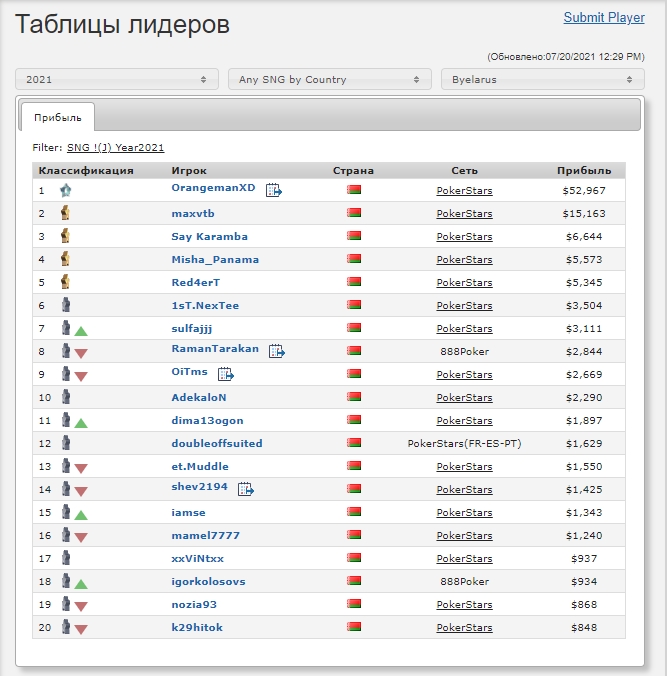The image size is (667, 676).
Task: Click the gold rank badge for maxvtb
Action: pyautogui.click(x=66, y=213)
